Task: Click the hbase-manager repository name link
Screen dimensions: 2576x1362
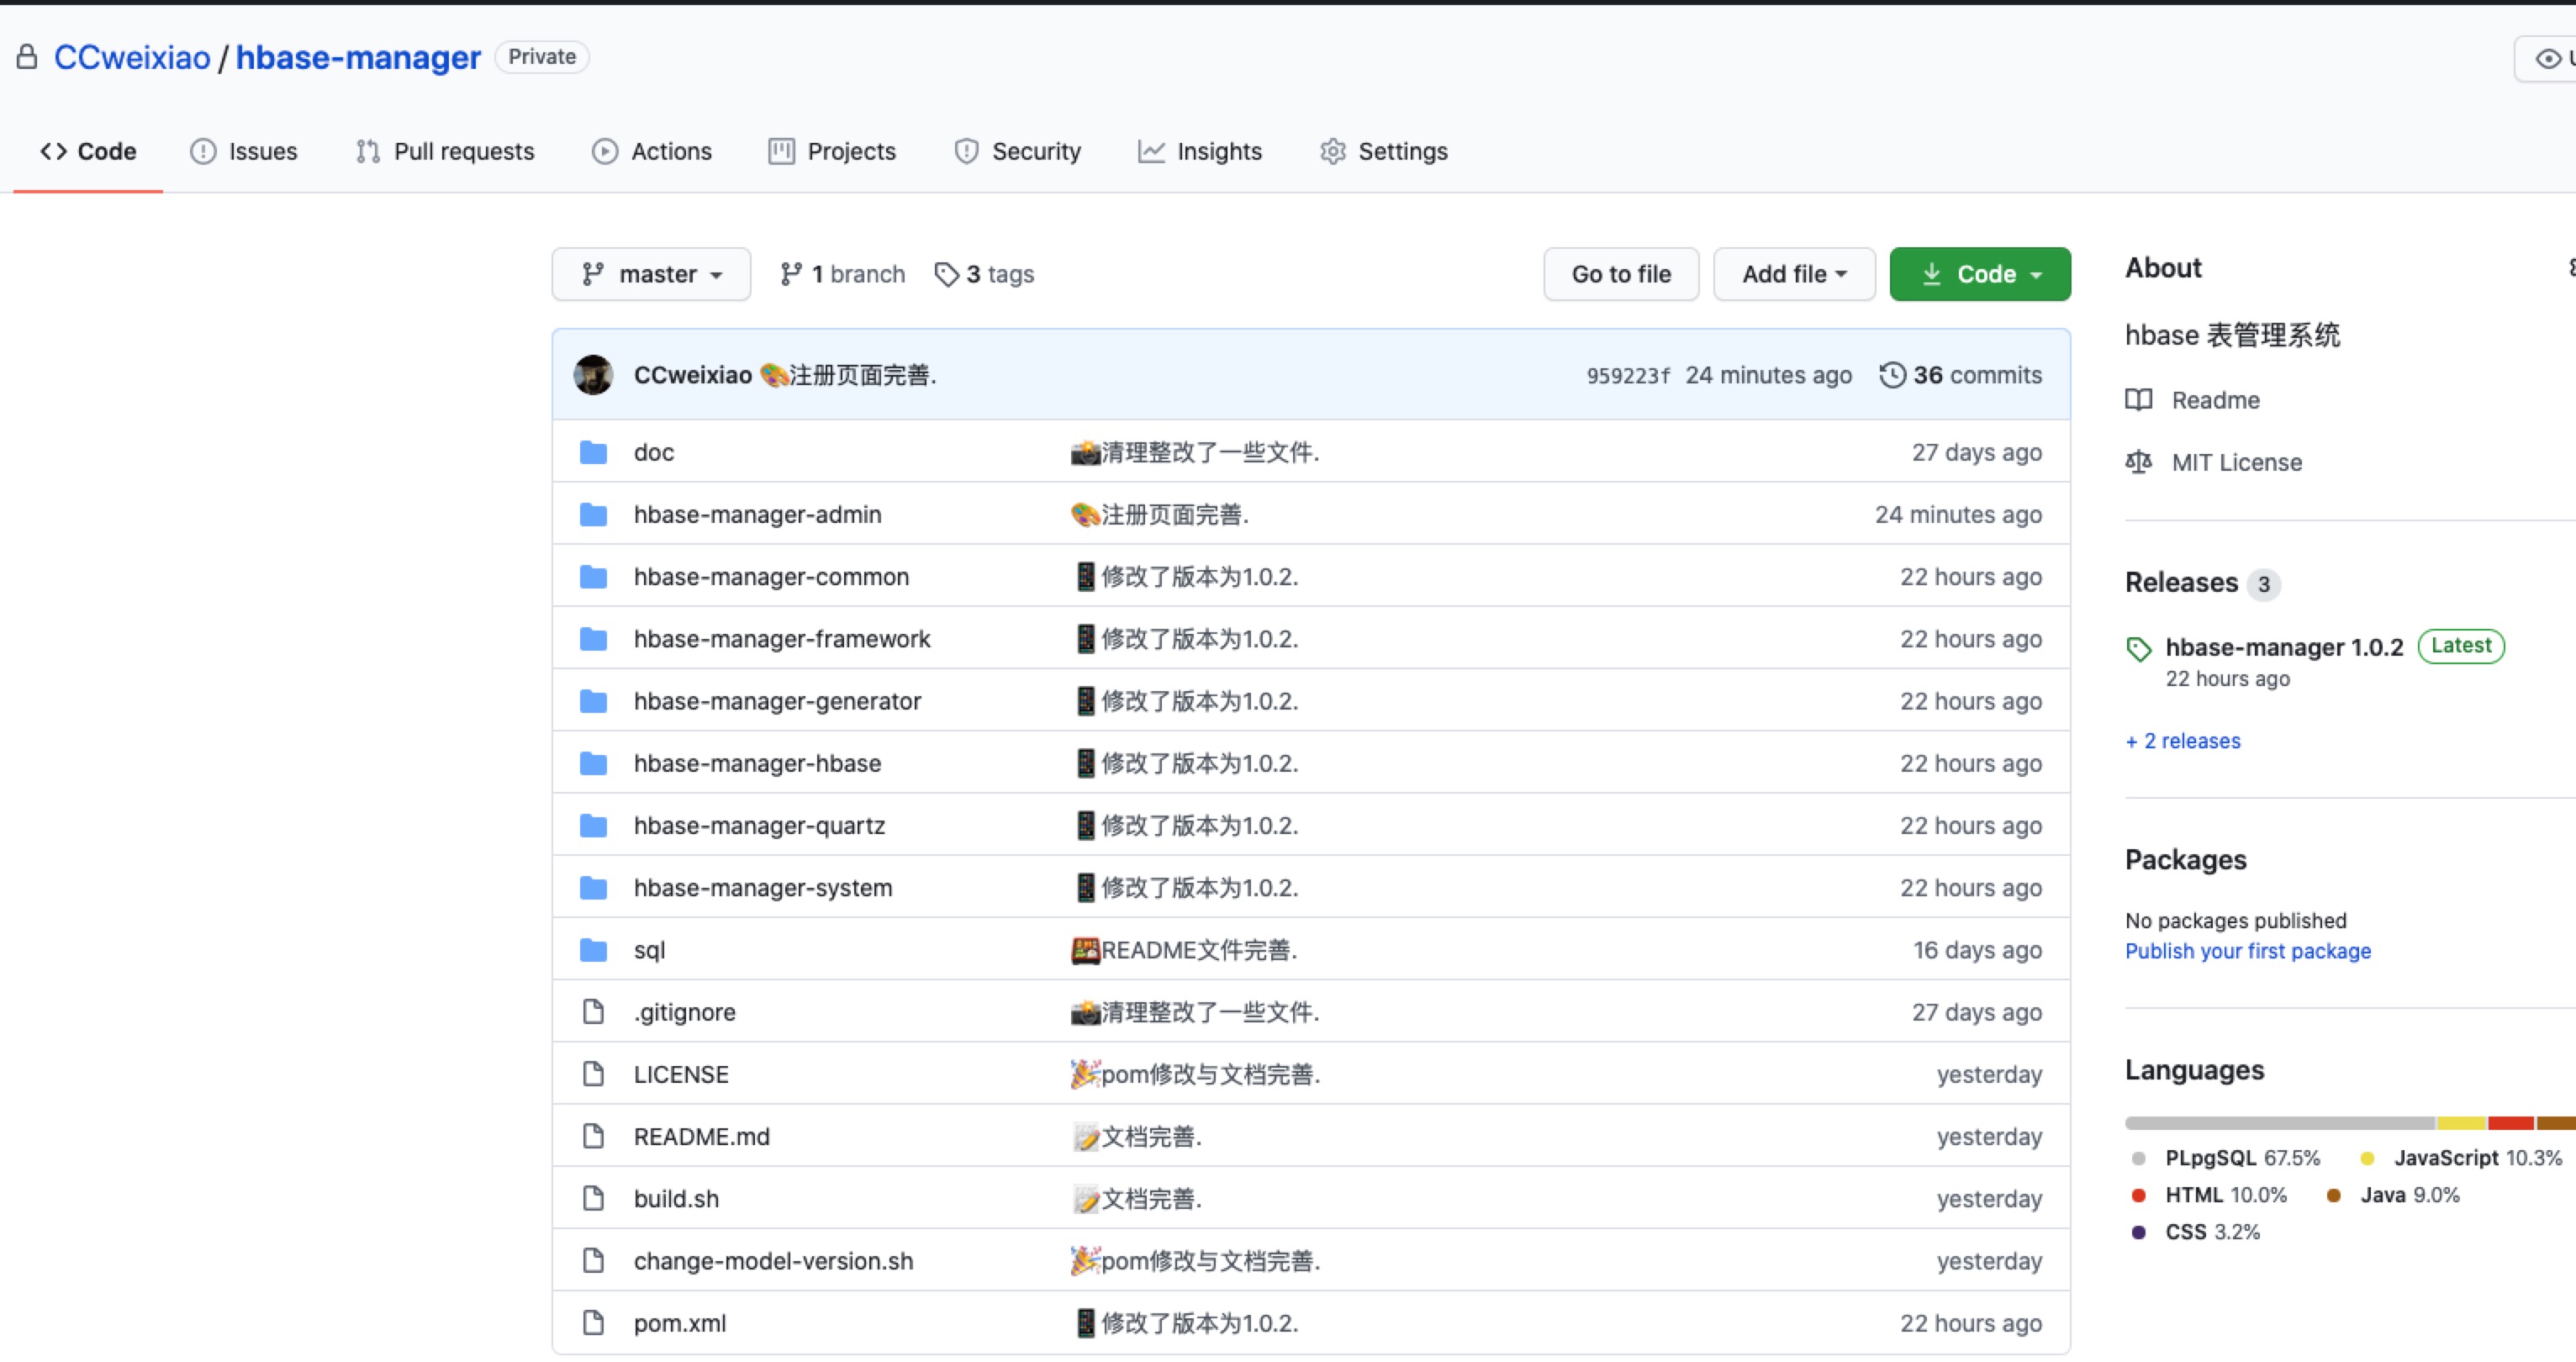Action: coord(358,57)
